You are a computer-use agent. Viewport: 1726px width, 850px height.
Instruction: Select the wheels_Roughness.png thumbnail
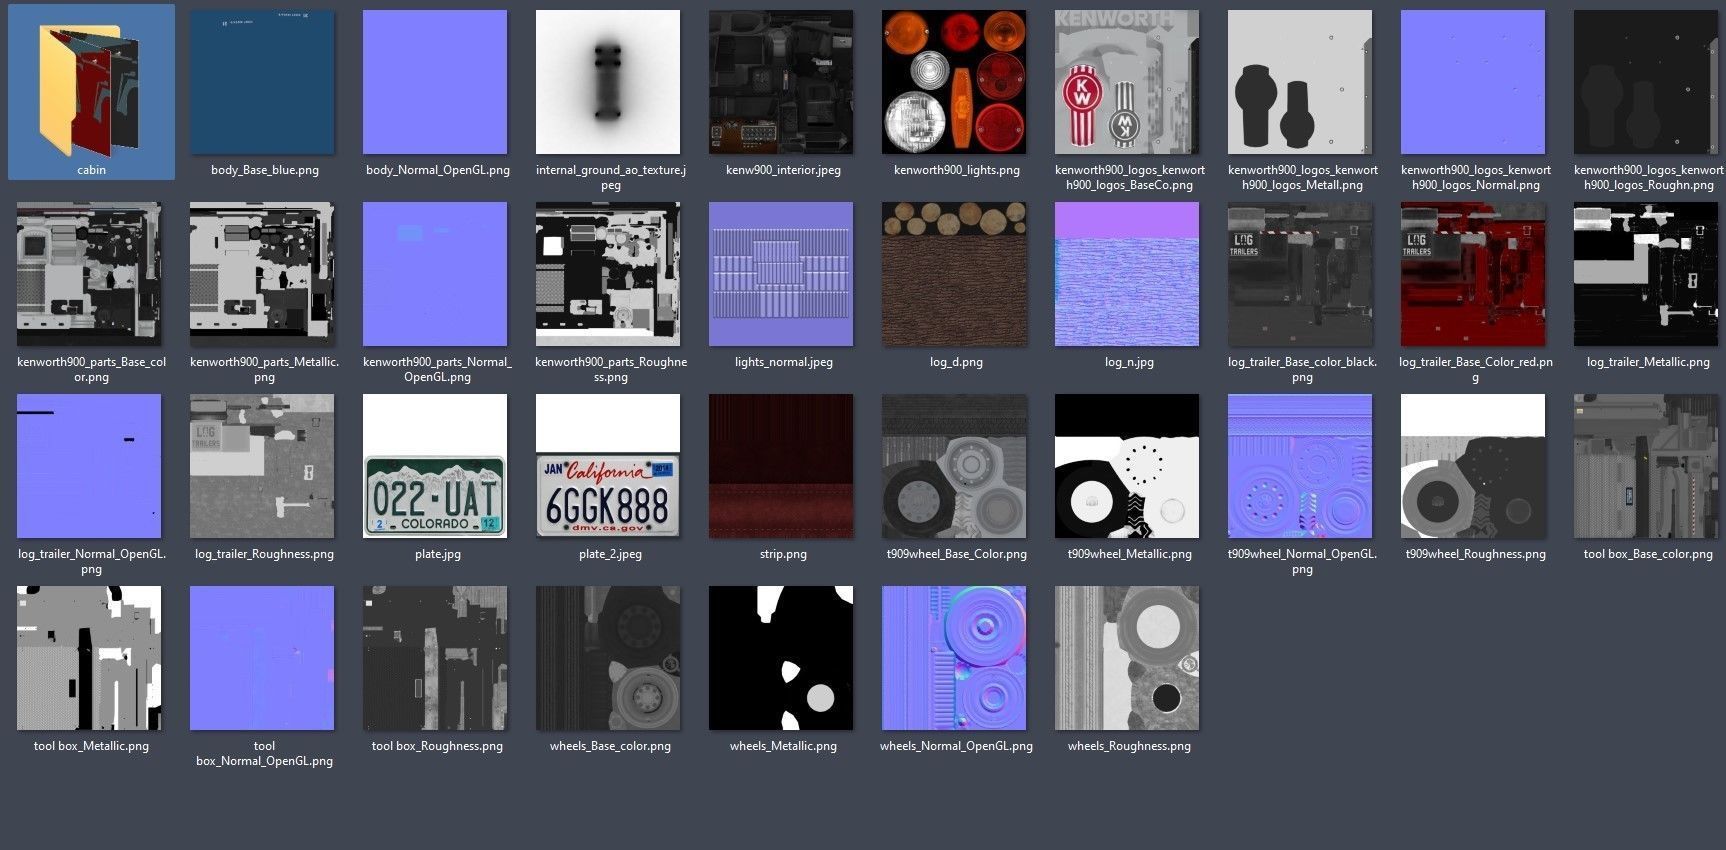[x=1127, y=658]
